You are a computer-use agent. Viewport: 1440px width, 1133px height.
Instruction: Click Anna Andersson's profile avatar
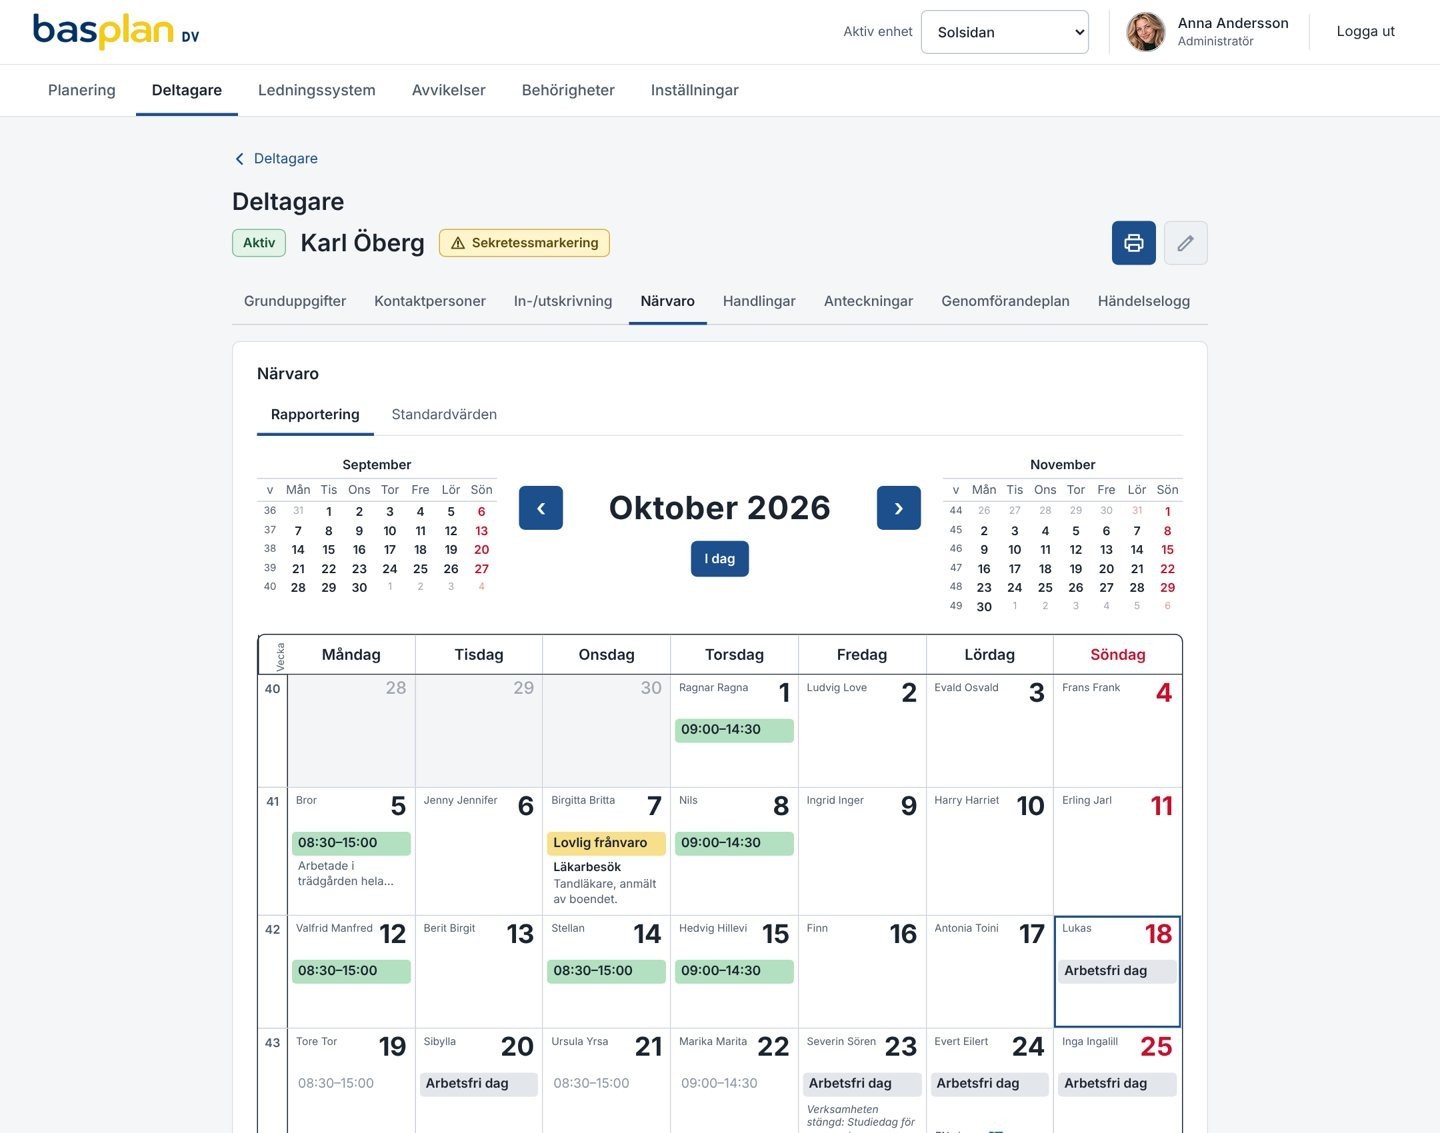1145,32
